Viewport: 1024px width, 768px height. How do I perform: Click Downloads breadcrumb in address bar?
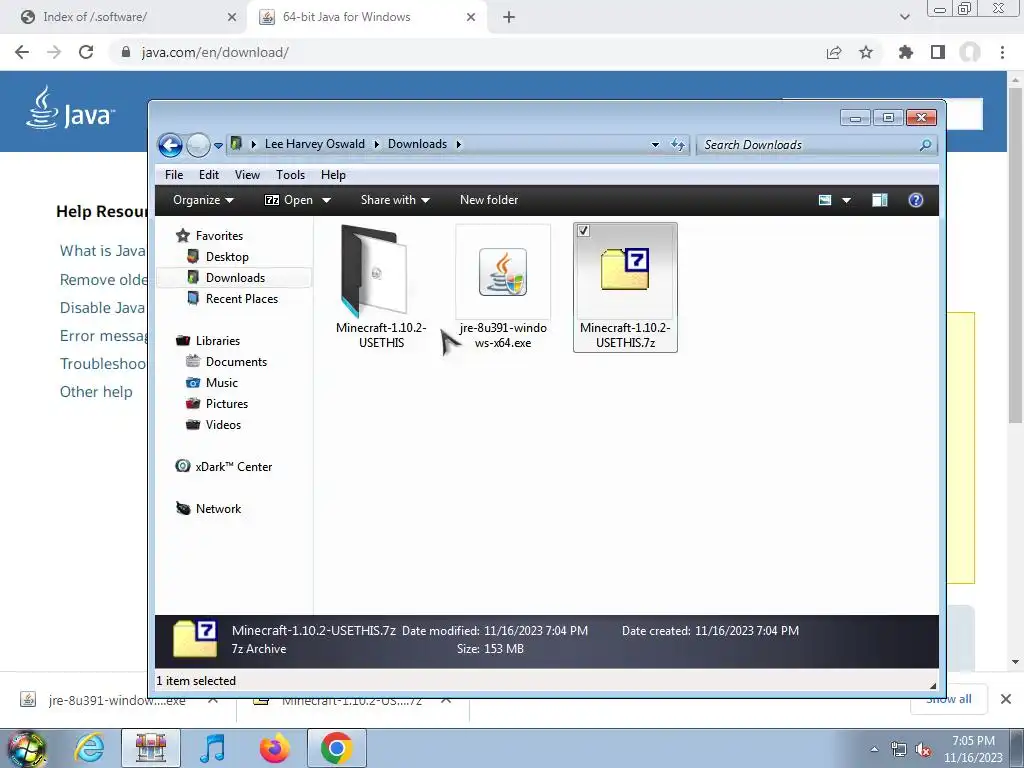(417, 144)
